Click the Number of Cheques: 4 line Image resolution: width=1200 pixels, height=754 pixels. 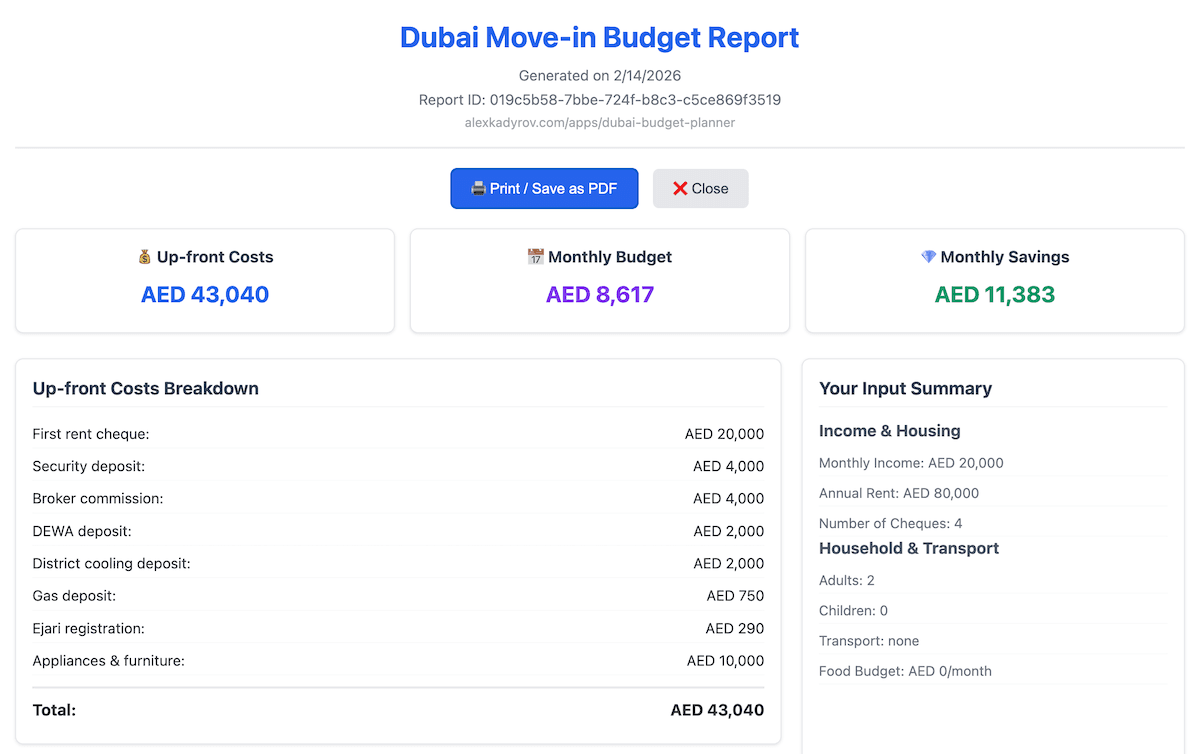coord(891,523)
